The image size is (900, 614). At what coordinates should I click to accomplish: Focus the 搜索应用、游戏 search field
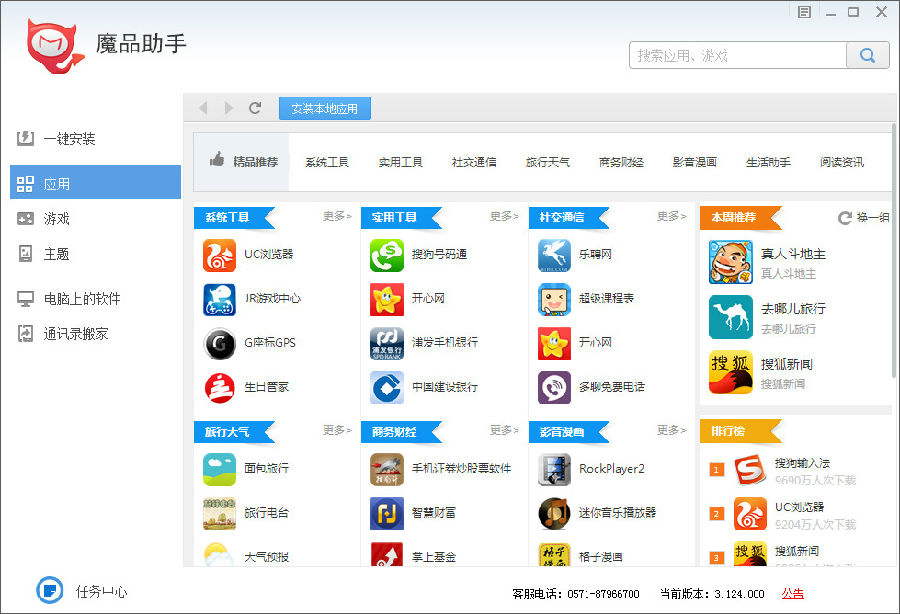click(738, 56)
